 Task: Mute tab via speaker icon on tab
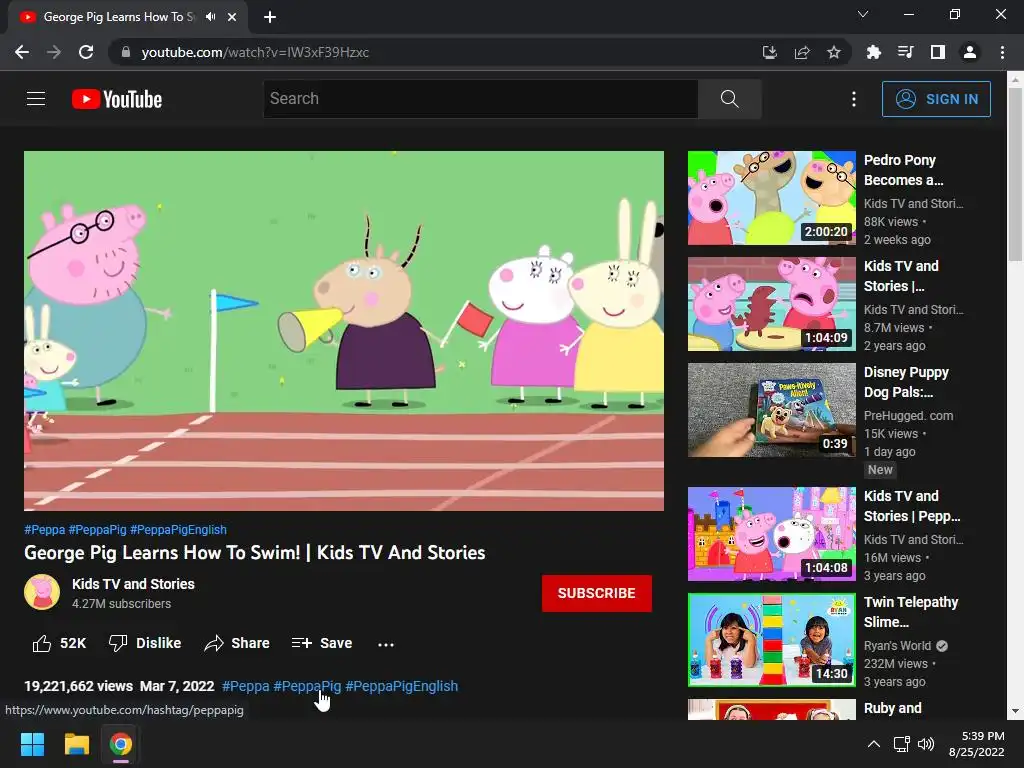point(210,17)
